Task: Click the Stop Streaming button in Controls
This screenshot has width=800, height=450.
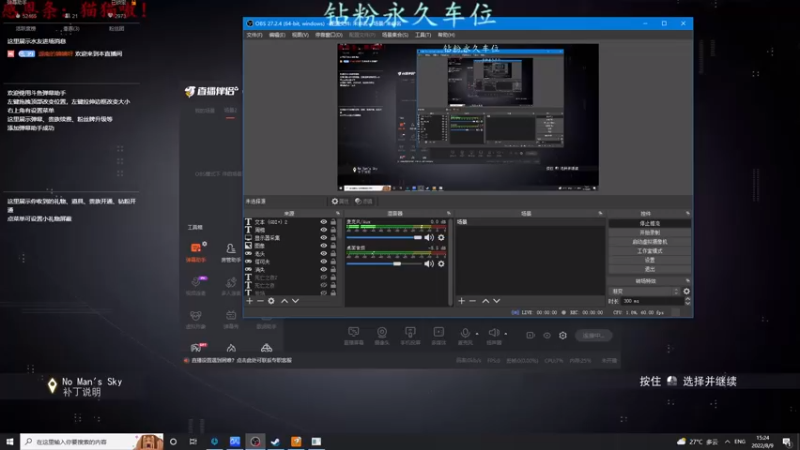Action: (649, 223)
